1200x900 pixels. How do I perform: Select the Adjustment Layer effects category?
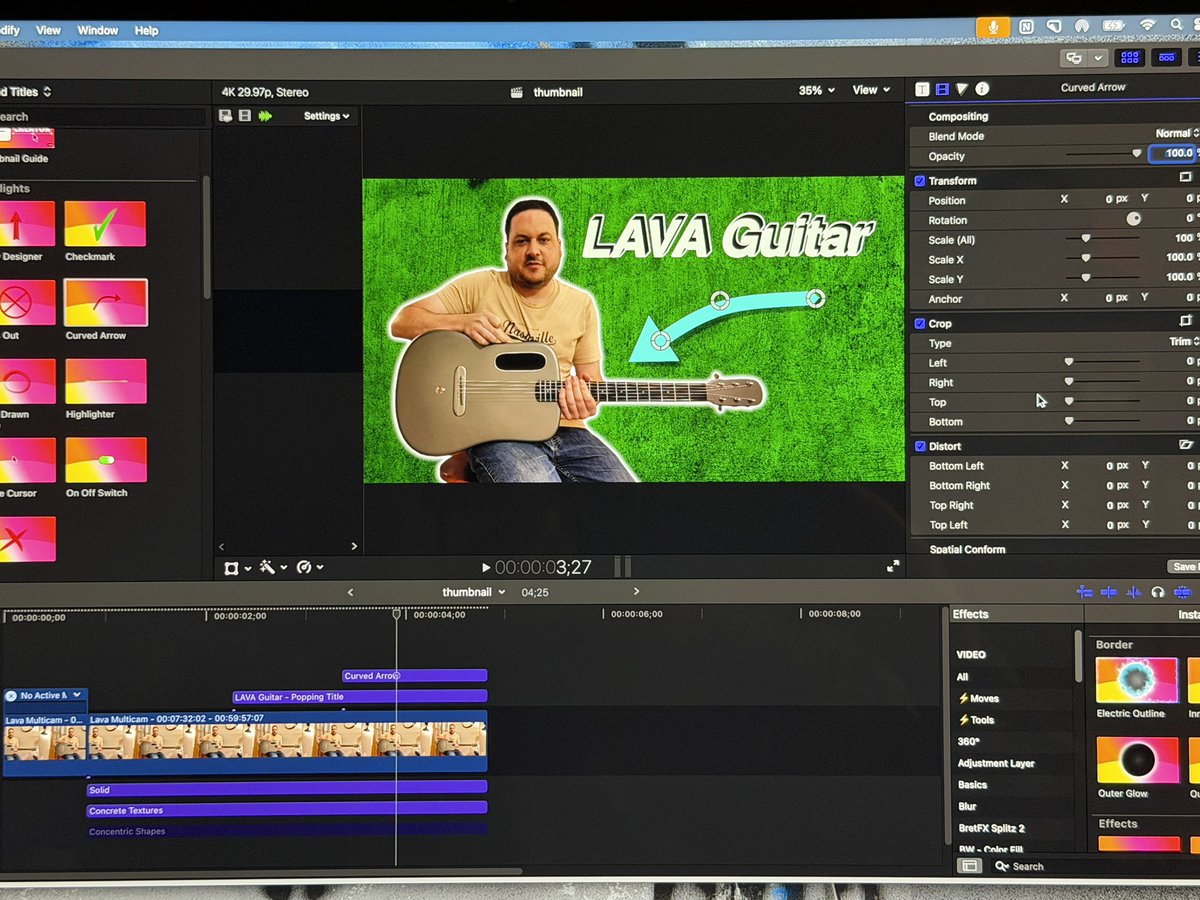click(996, 763)
